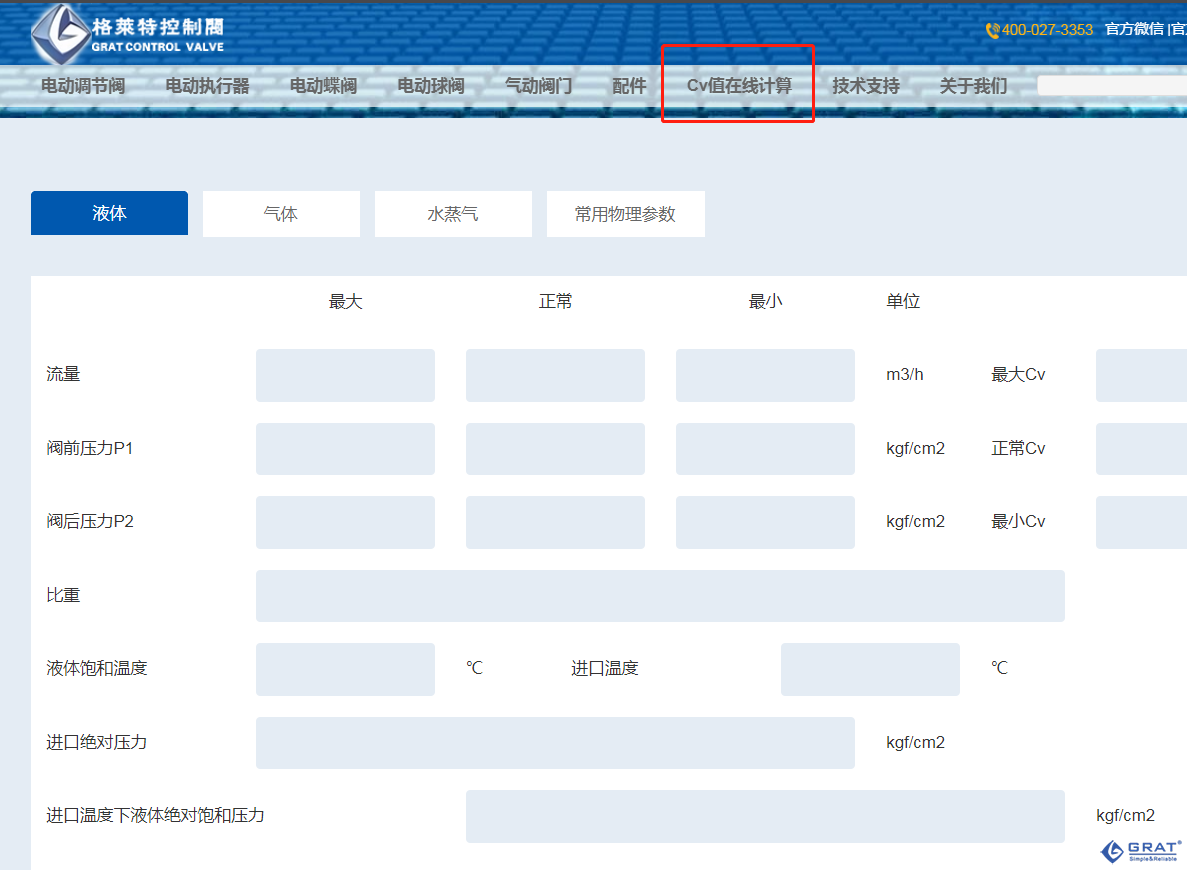Open the 电动执行器 menu item
Image resolution: width=1187 pixels, height=870 pixels.
(207, 86)
